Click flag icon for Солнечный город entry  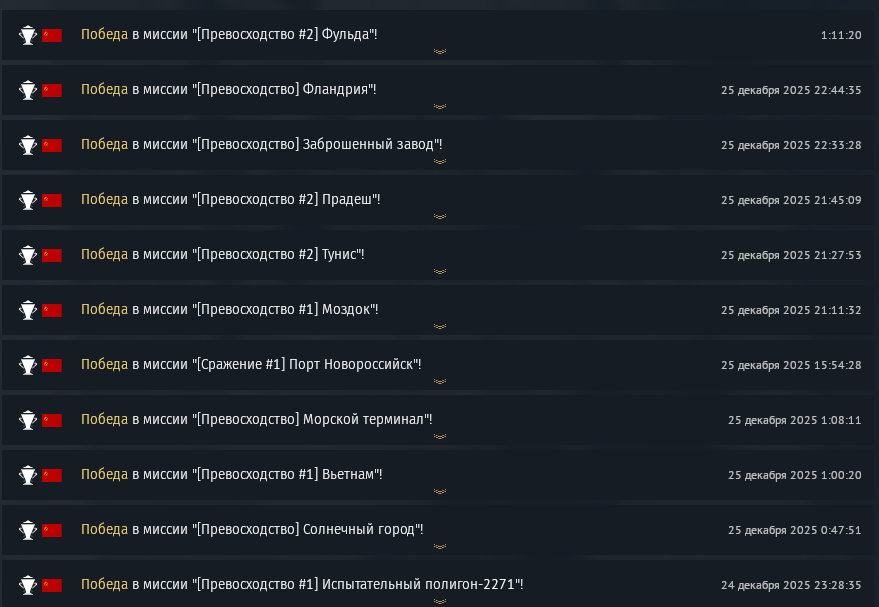point(52,530)
